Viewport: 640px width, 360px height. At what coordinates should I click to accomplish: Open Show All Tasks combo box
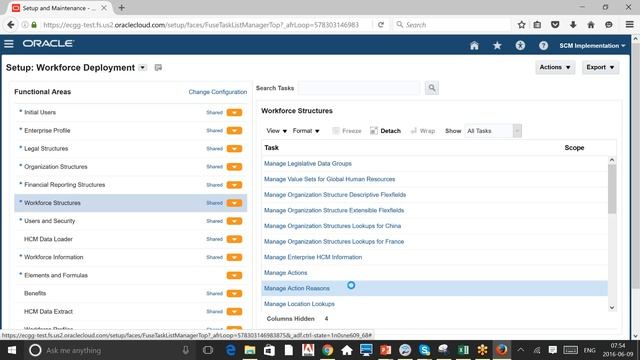(x=493, y=131)
